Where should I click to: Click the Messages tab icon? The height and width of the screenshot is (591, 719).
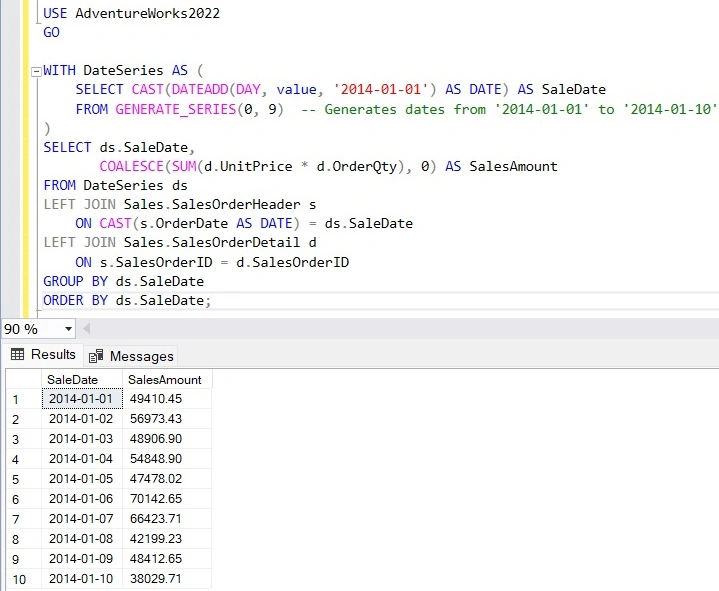pos(96,356)
